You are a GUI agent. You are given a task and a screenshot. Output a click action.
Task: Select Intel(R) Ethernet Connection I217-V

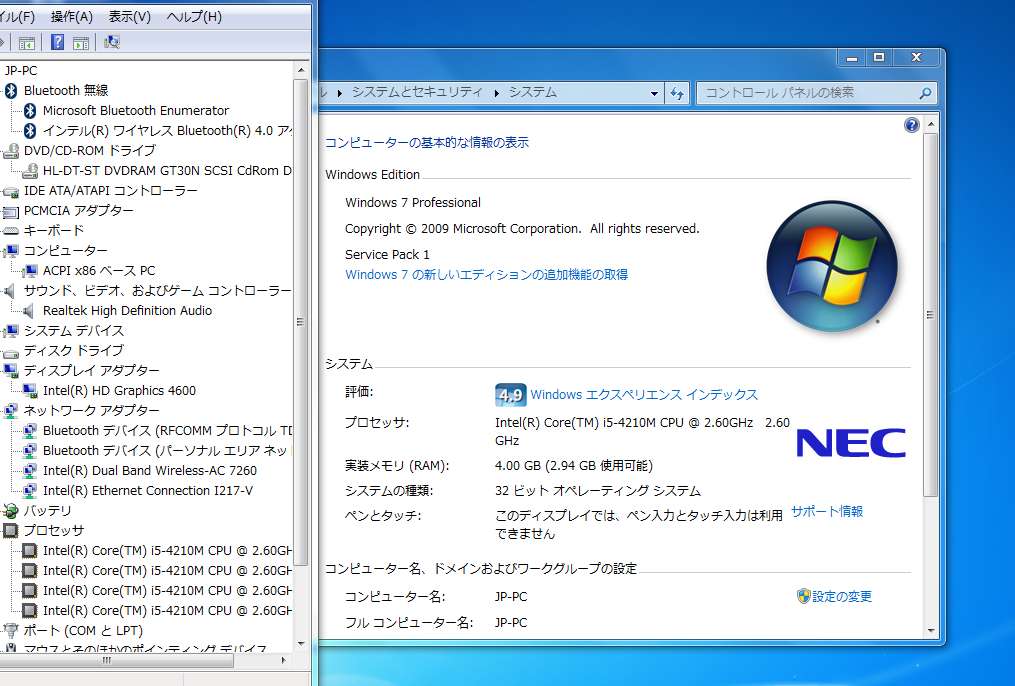tap(148, 491)
